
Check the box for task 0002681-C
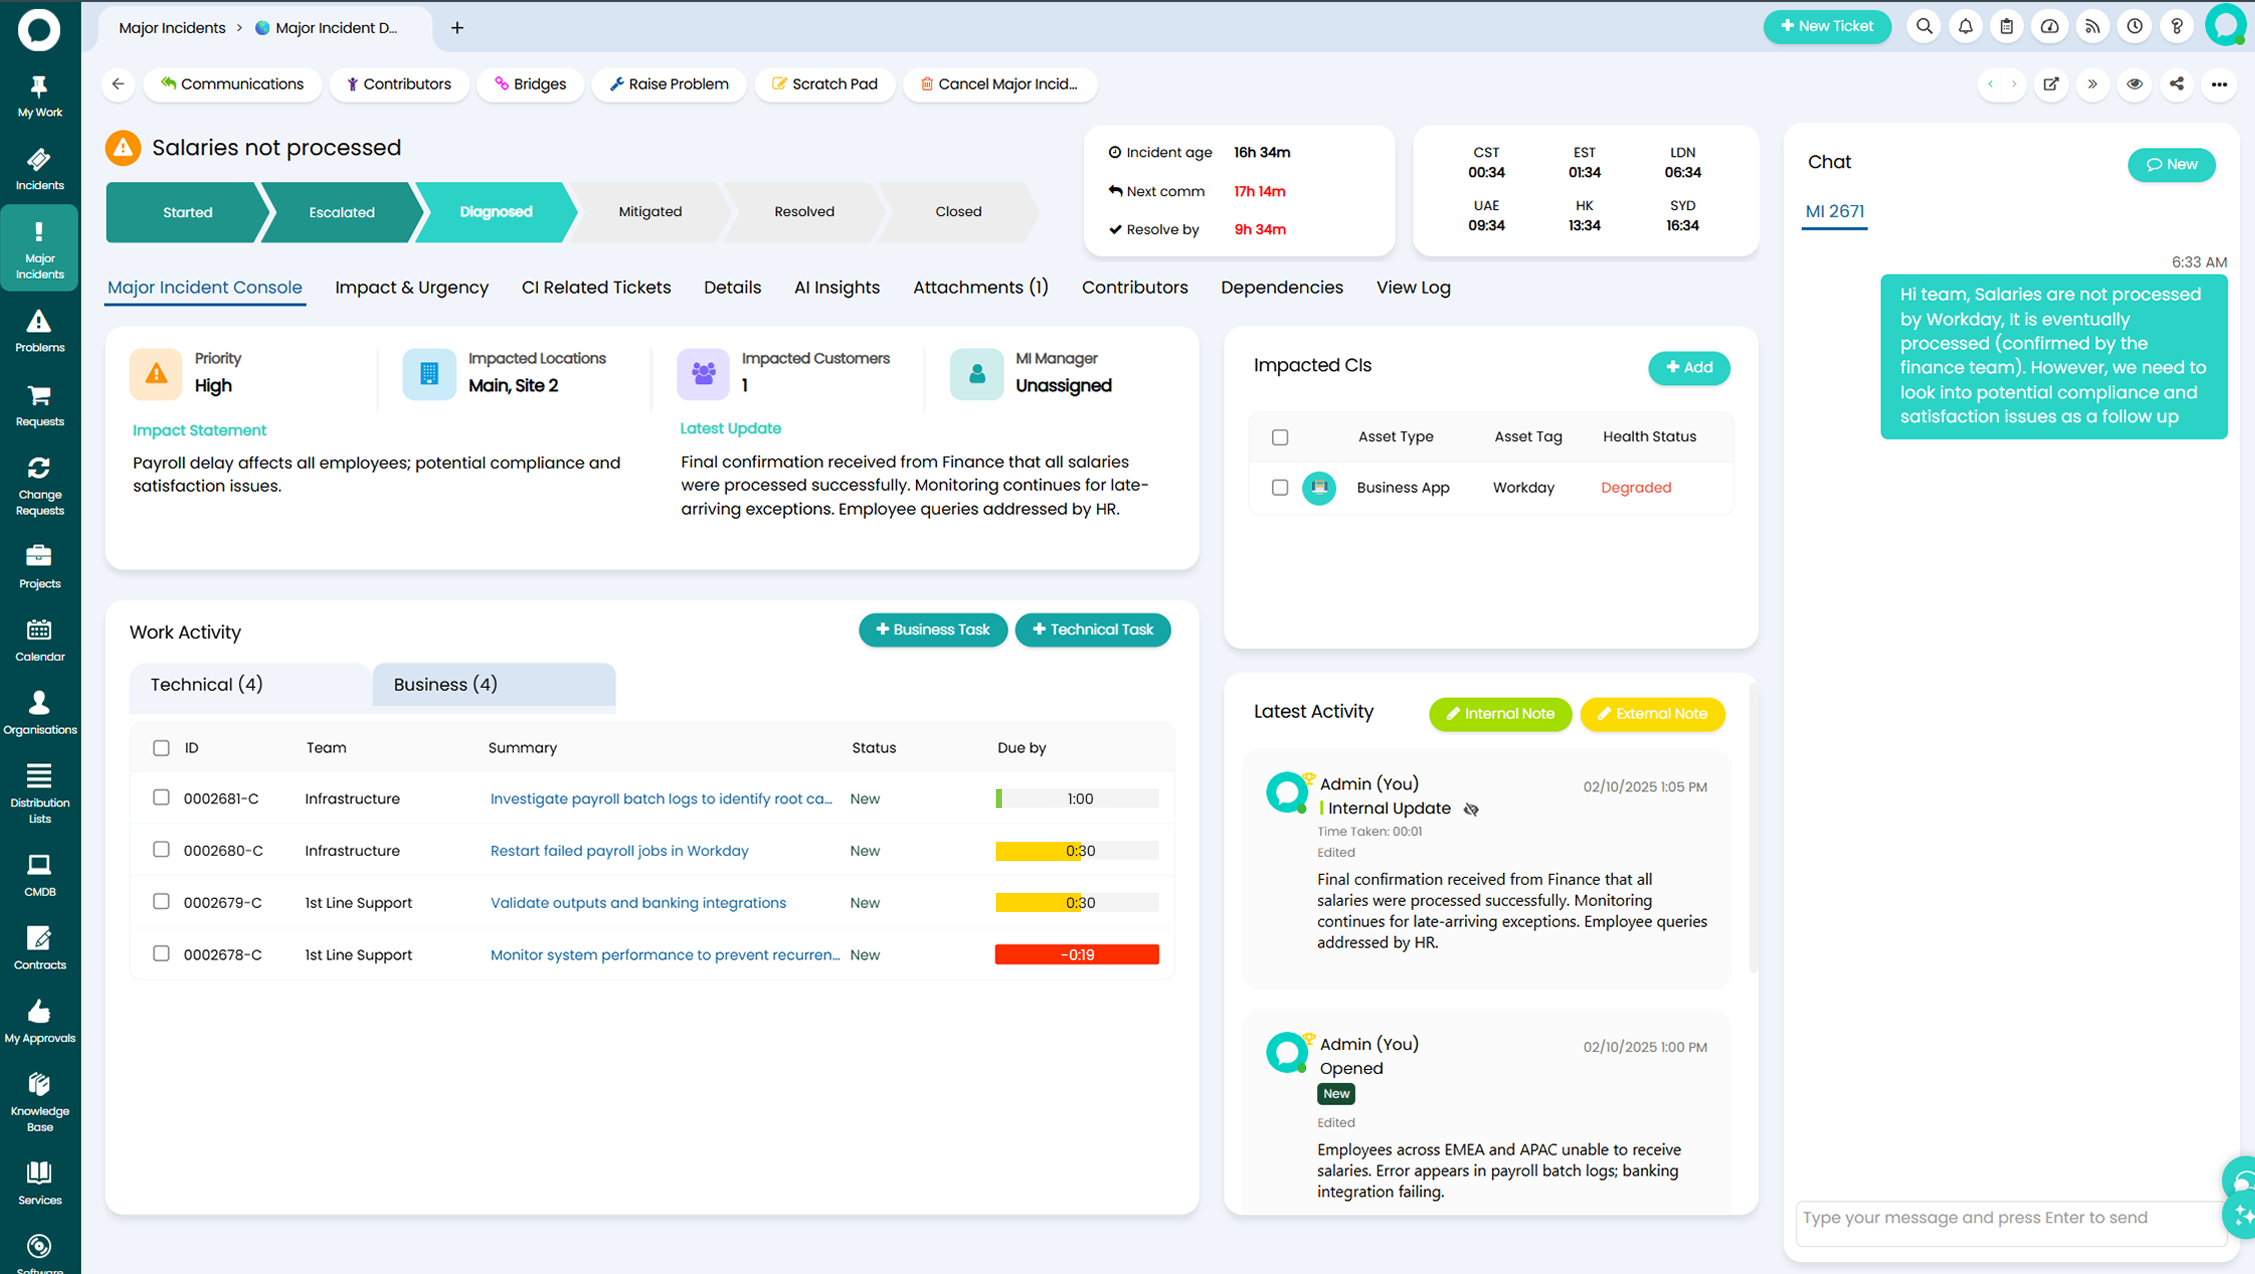coord(161,798)
